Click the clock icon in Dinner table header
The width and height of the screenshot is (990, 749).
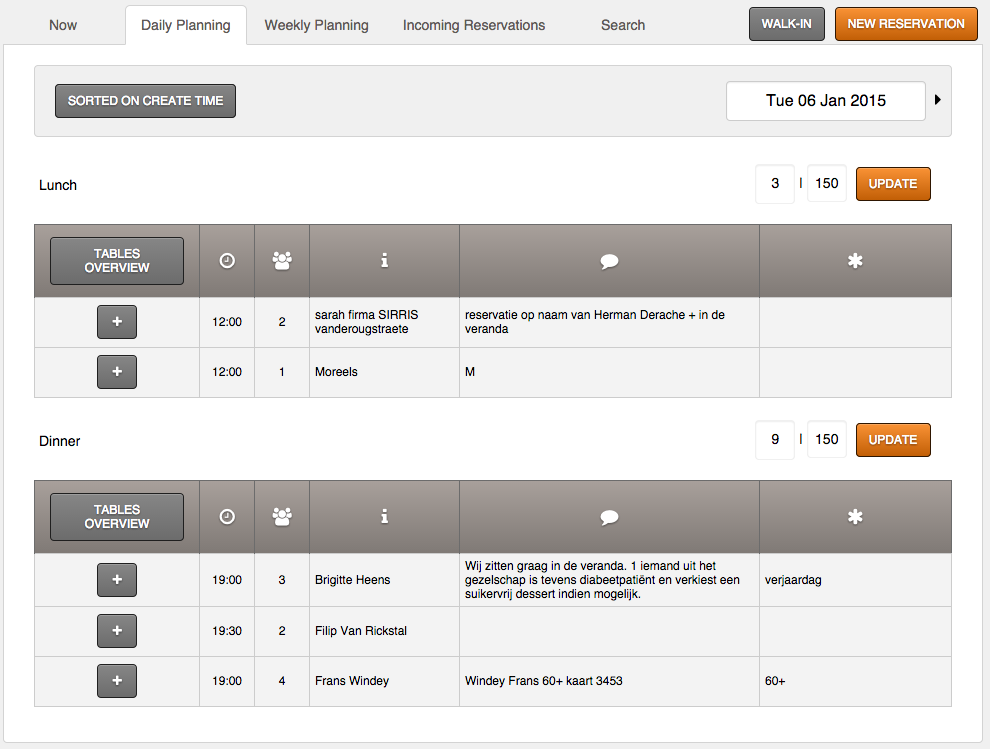coord(227,517)
